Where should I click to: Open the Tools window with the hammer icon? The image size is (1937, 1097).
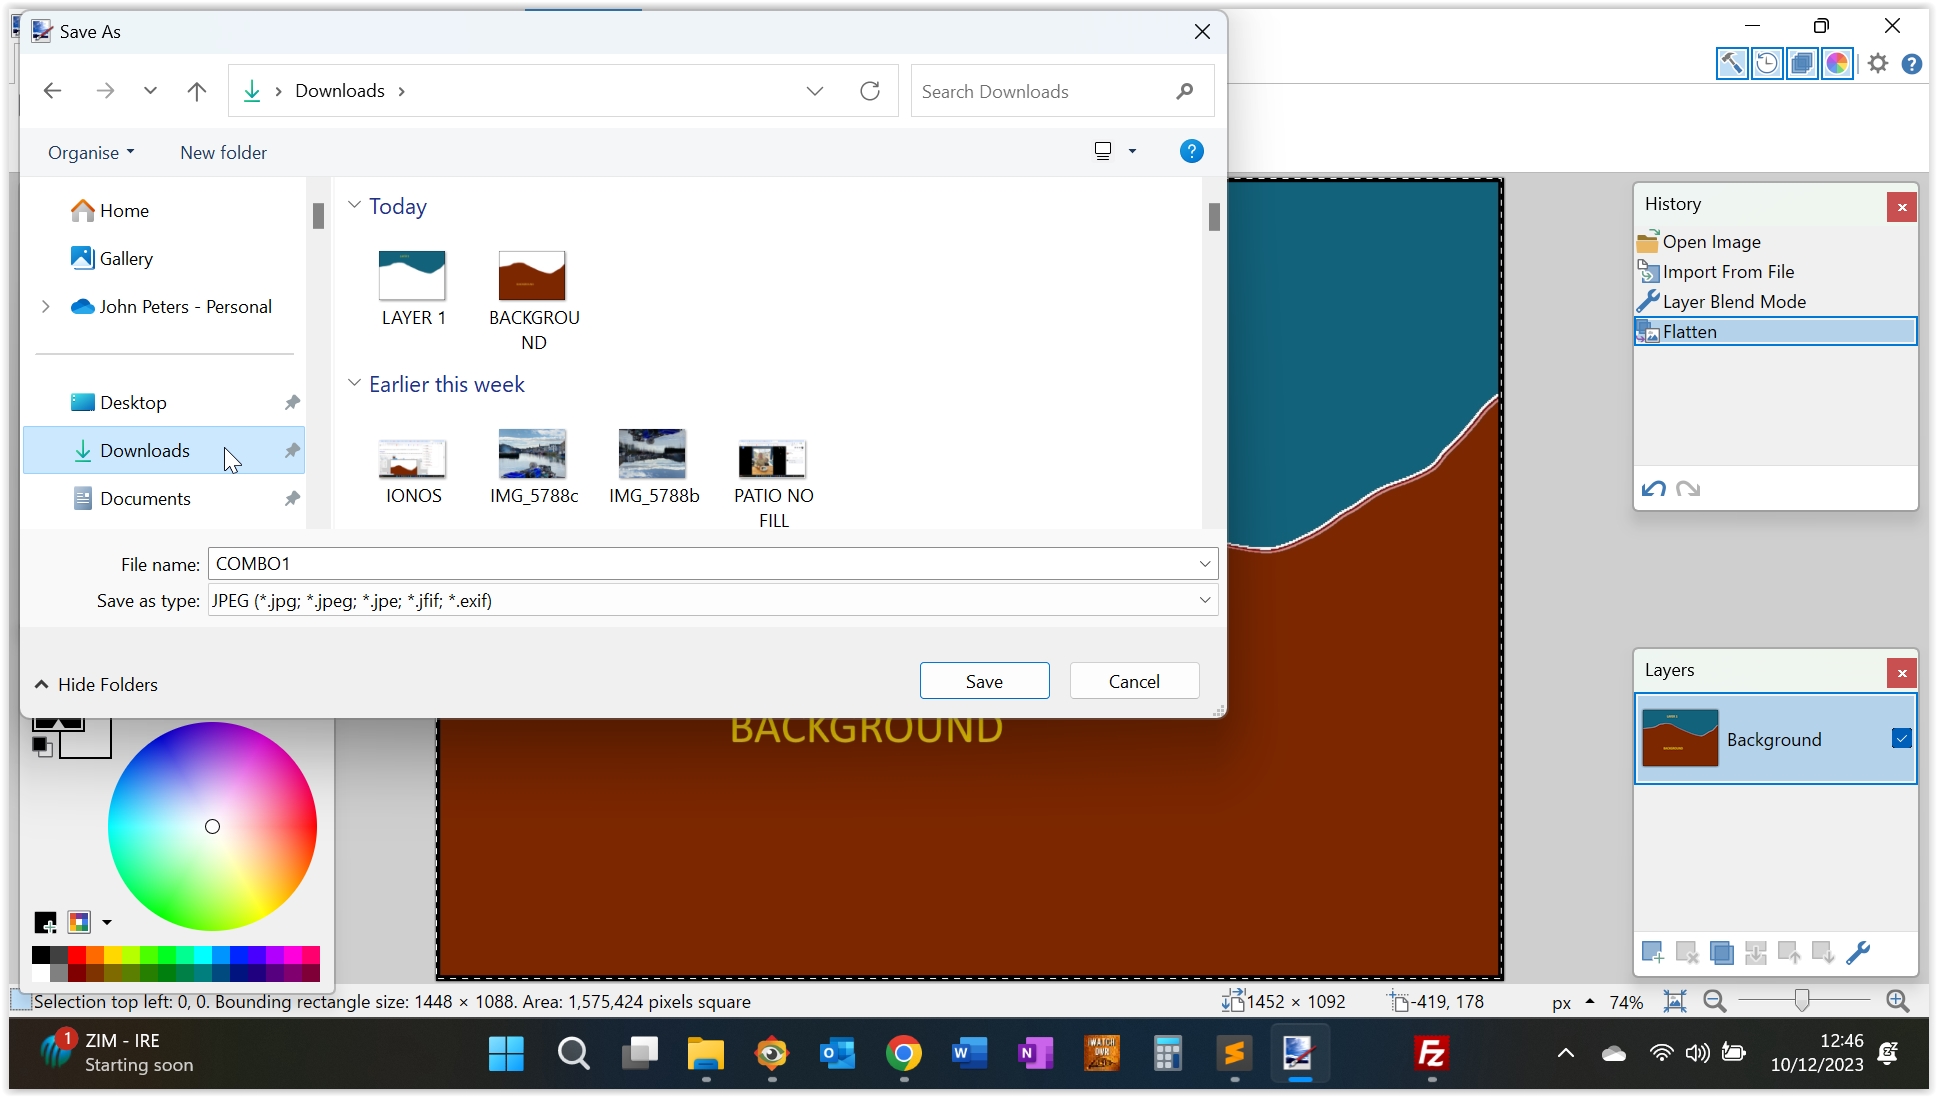1732,62
